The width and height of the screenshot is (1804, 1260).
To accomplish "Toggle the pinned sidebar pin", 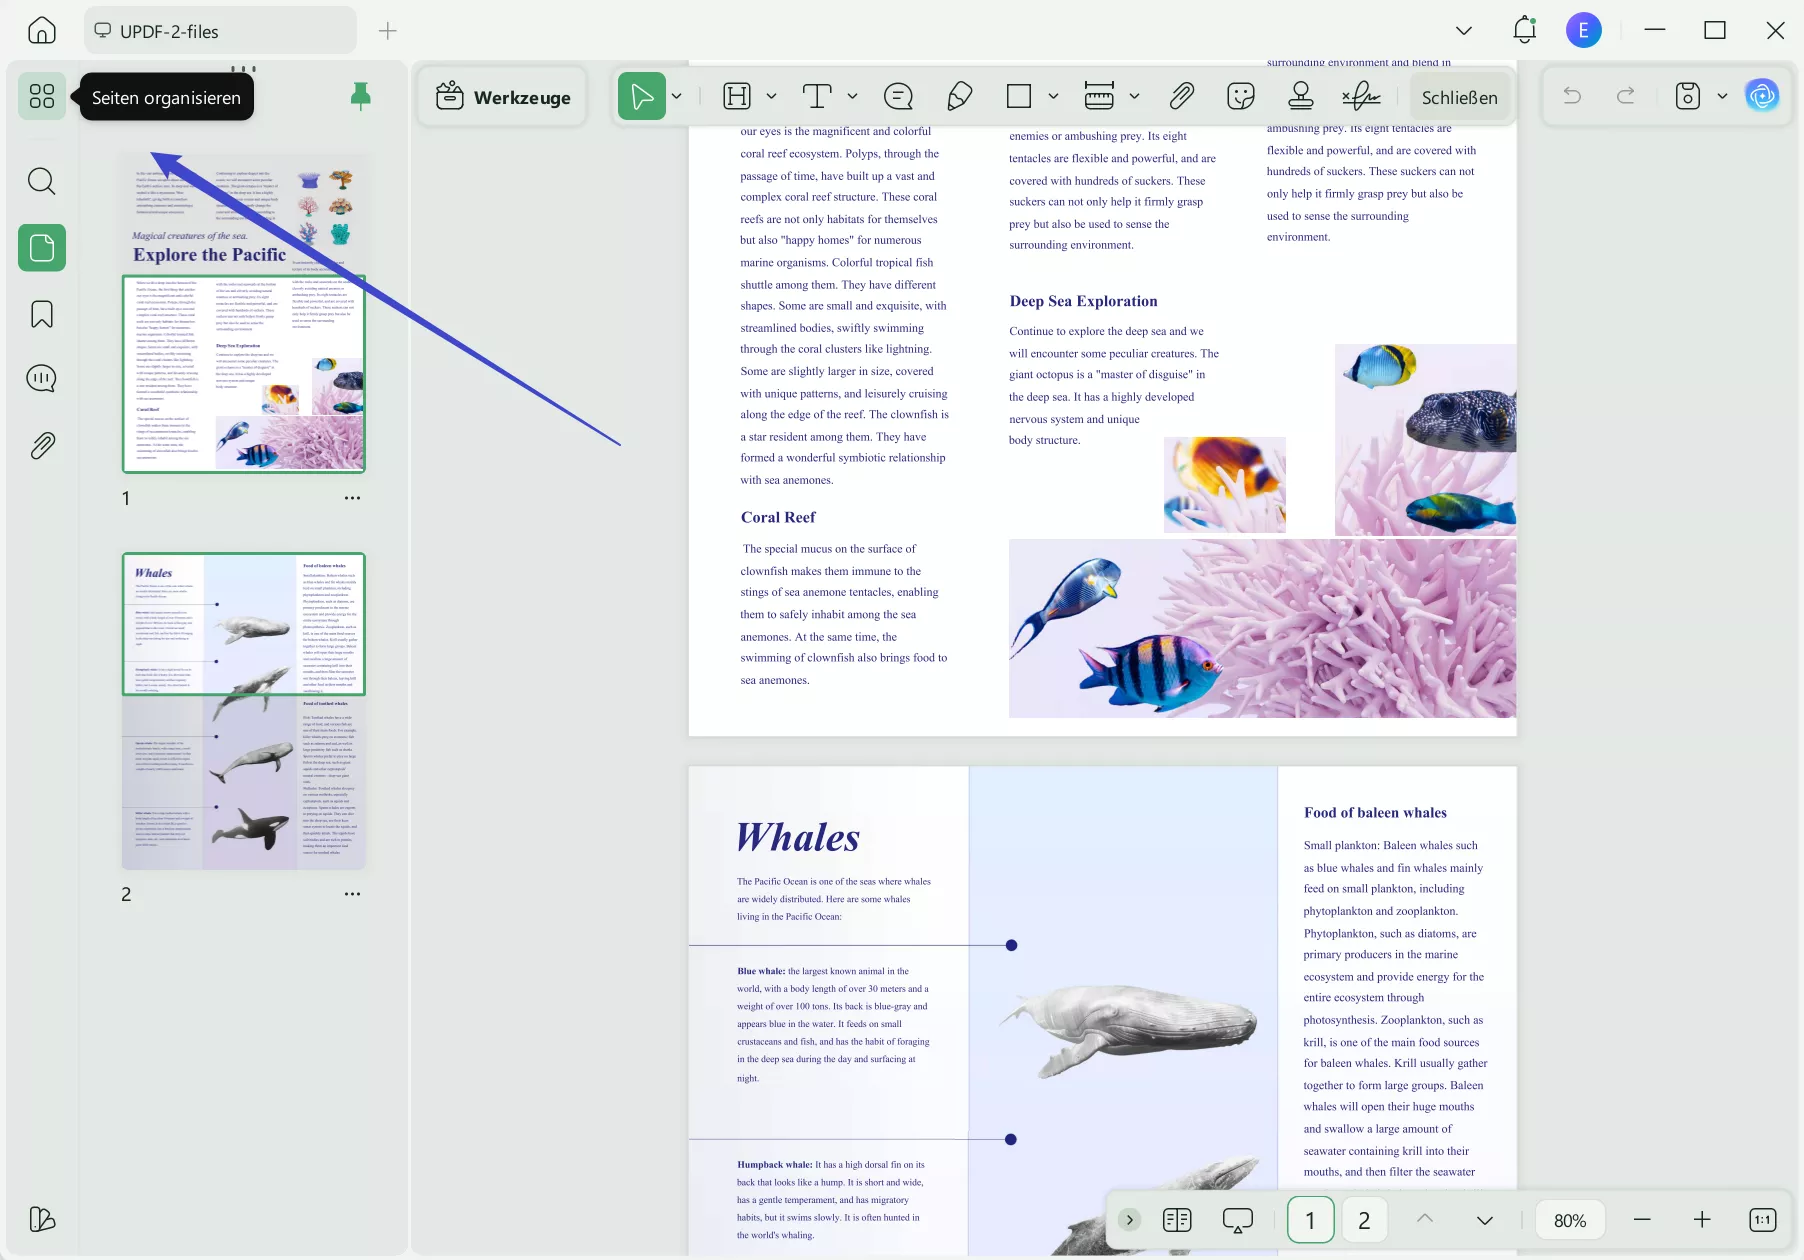I will [x=361, y=96].
